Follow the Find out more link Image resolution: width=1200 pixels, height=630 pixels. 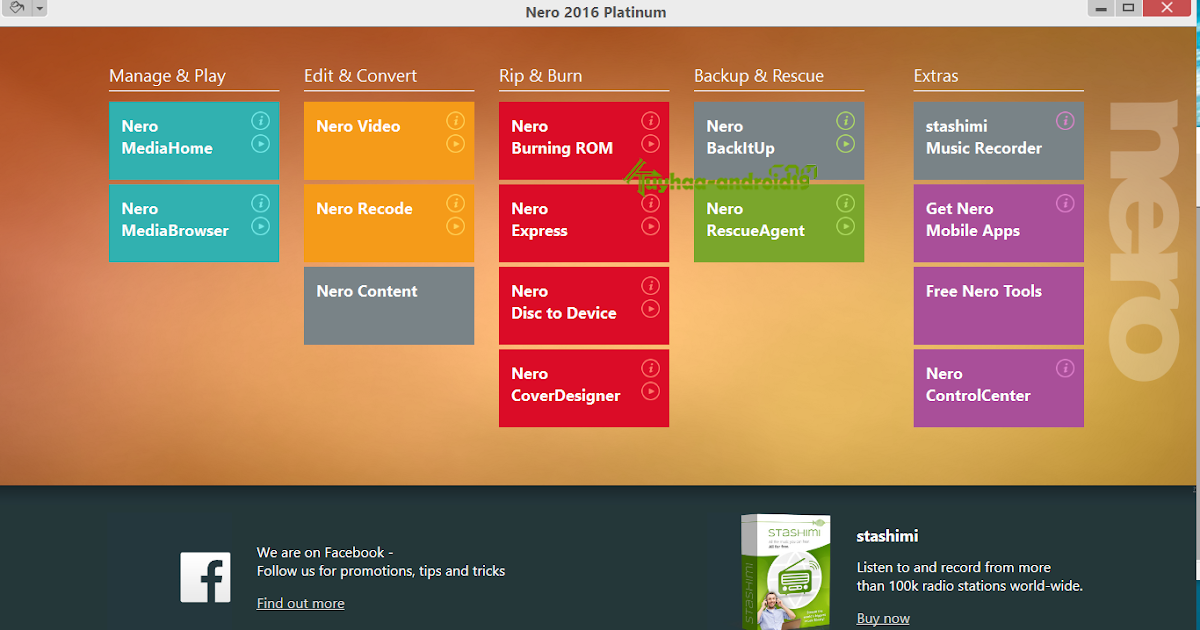point(300,603)
